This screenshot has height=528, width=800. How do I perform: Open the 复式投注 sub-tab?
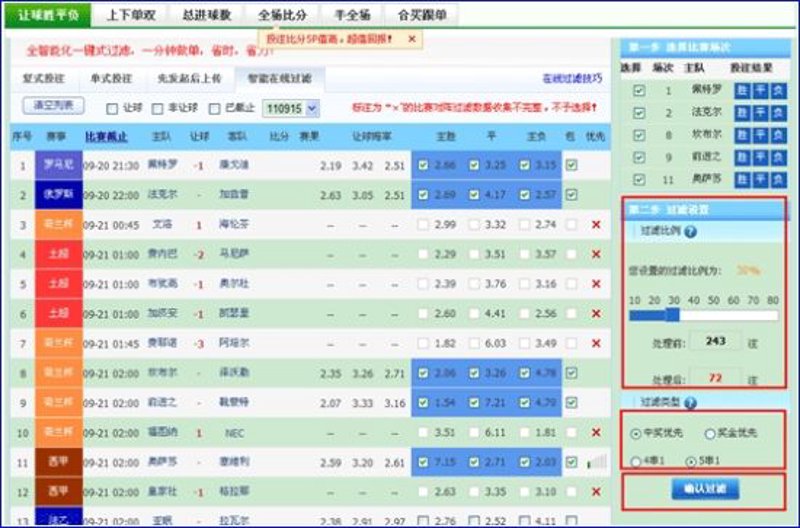coord(44,79)
